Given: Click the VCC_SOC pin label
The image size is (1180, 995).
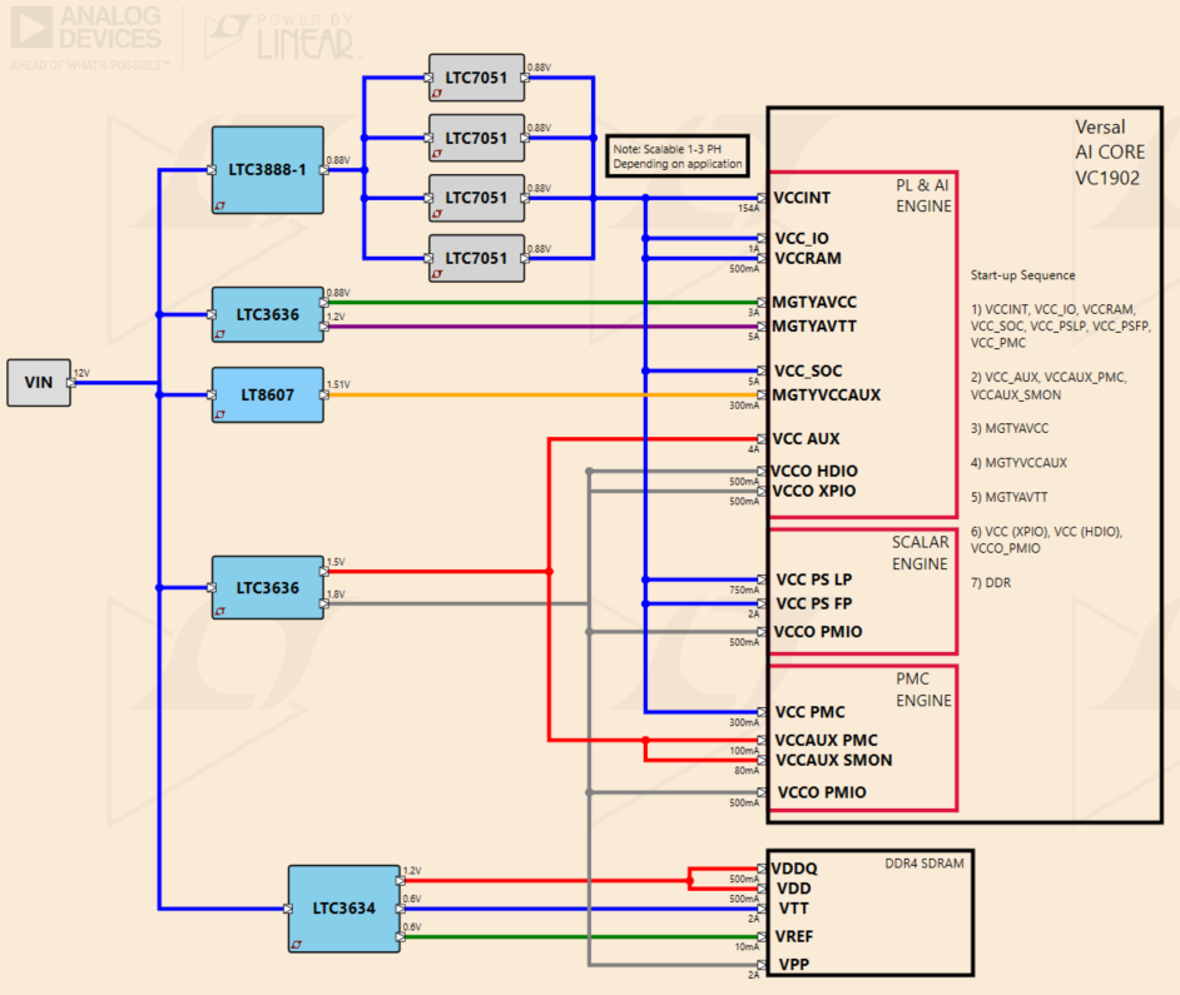Looking at the screenshot, I should pyautogui.click(x=808, y=371).
